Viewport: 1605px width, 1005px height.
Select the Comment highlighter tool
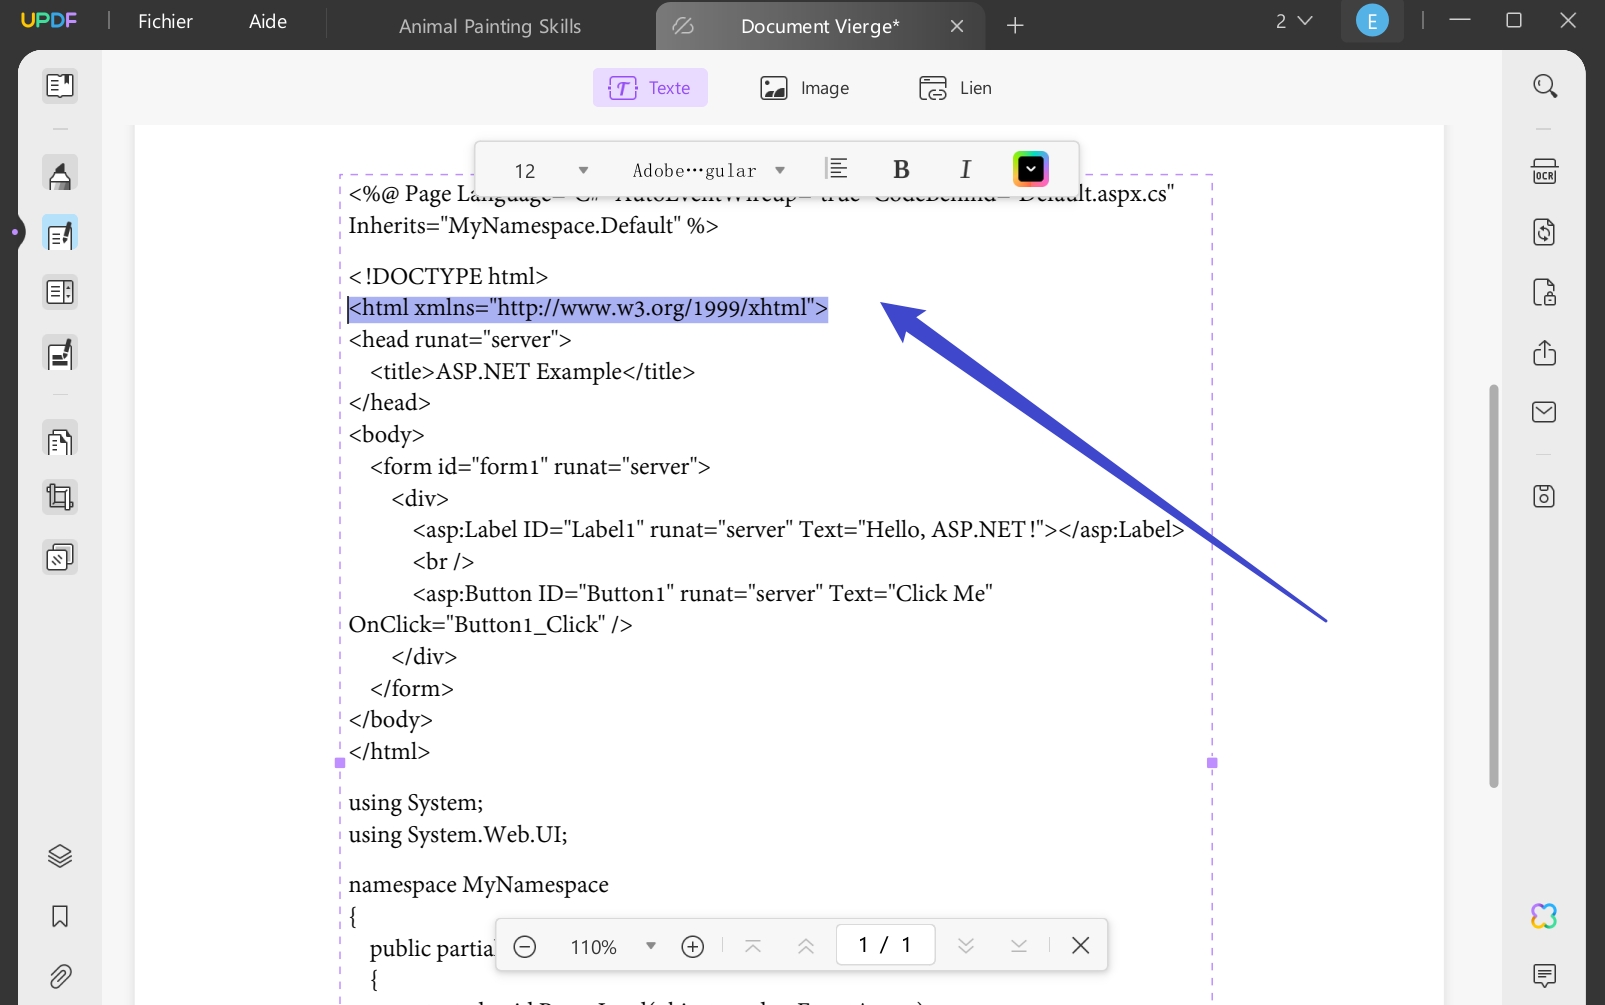pyautogui.click(x=60, y=174)
